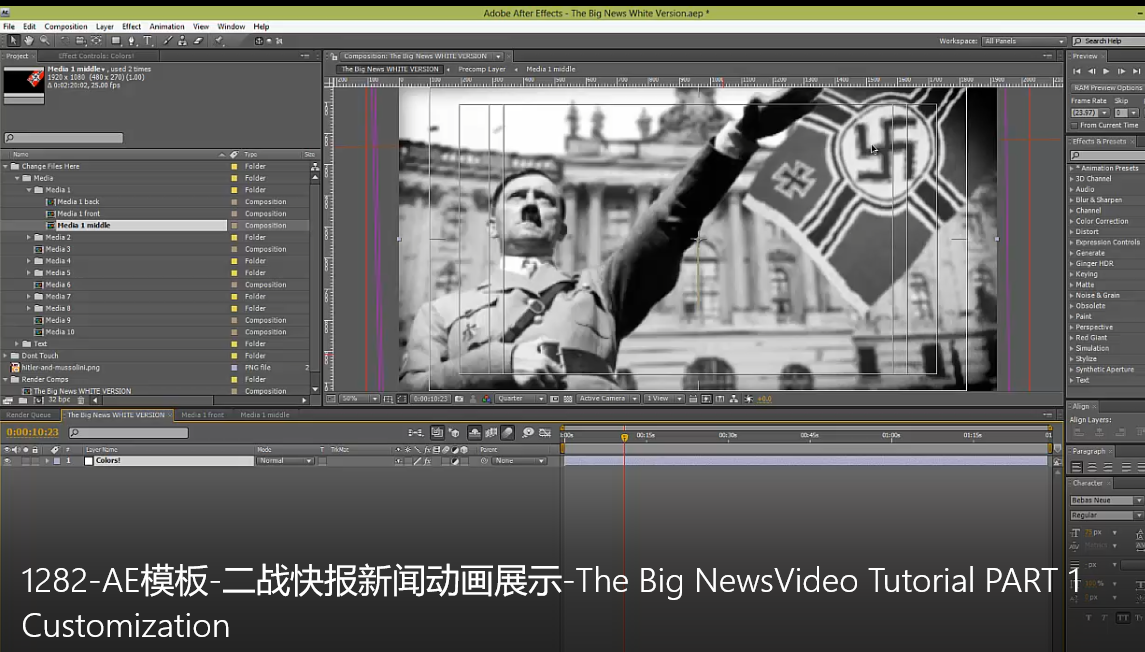This screenshot has height=652, width=1145.
Task: Click the timeline layer search field
Action: point(128,433)
